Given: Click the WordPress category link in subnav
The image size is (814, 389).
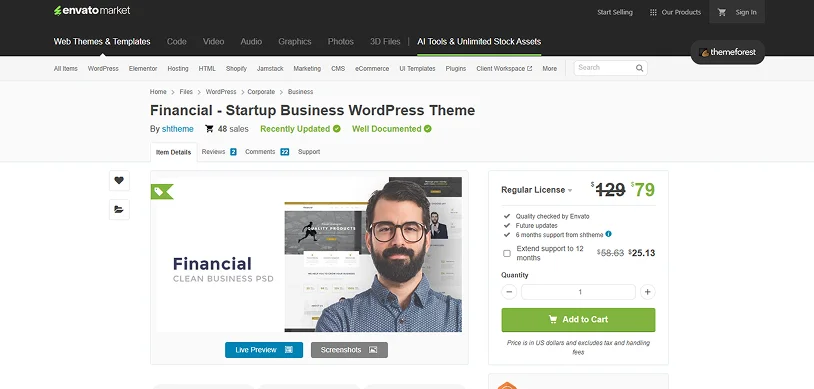Looking at the screenshot, I should click(103, 69).
